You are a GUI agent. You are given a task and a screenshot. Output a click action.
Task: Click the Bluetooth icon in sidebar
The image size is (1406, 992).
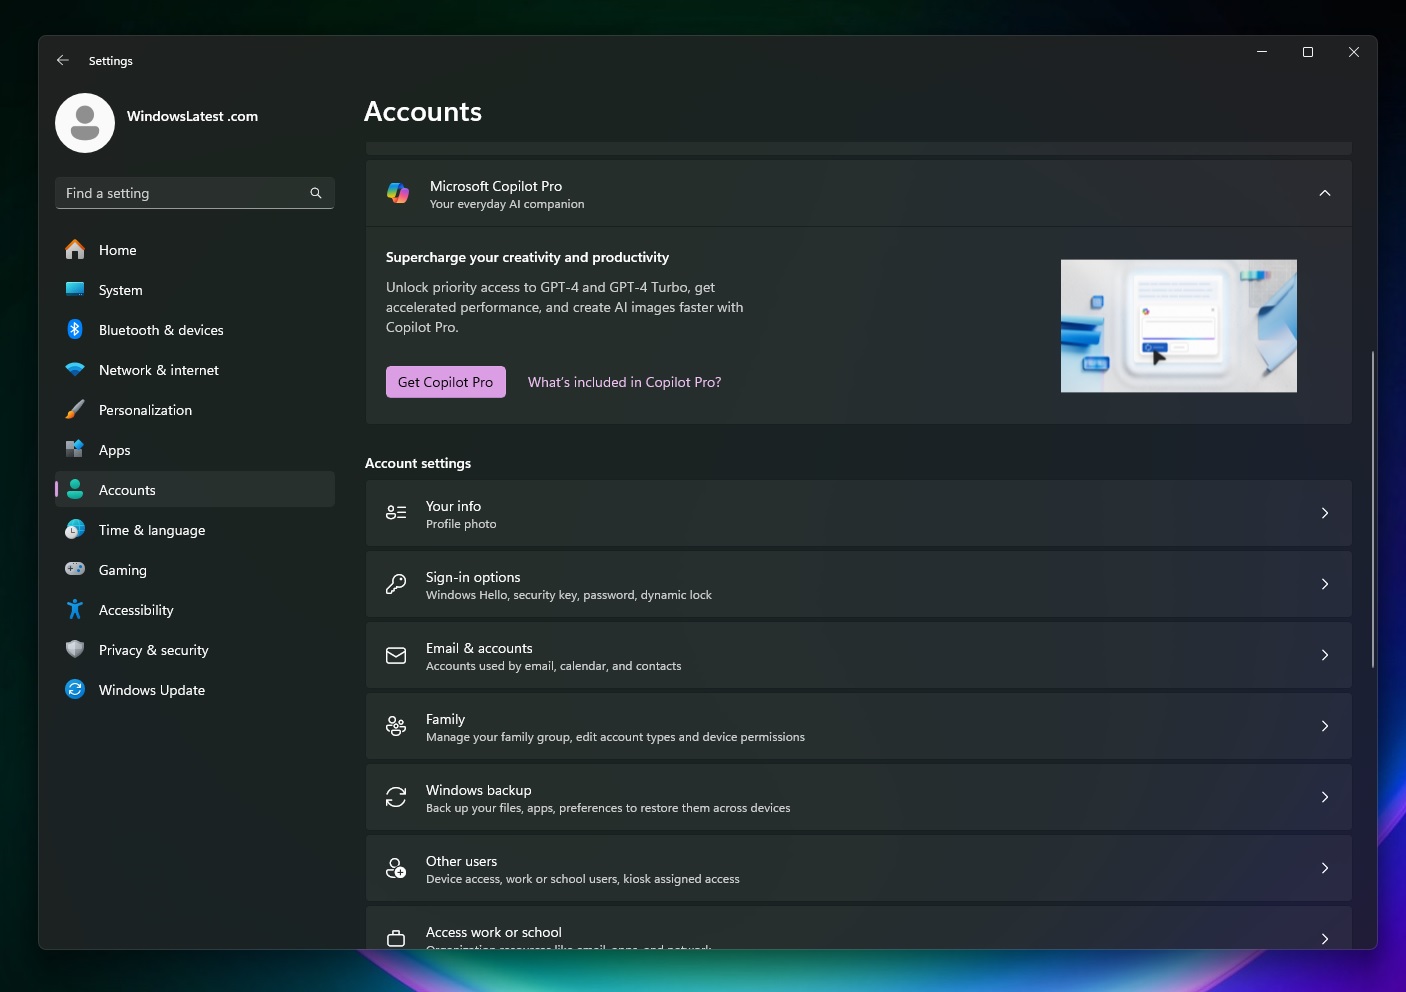75,329
